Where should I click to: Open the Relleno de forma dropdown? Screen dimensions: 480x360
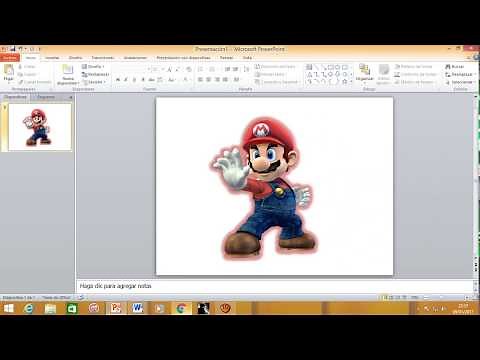click(x=414, y=67)
